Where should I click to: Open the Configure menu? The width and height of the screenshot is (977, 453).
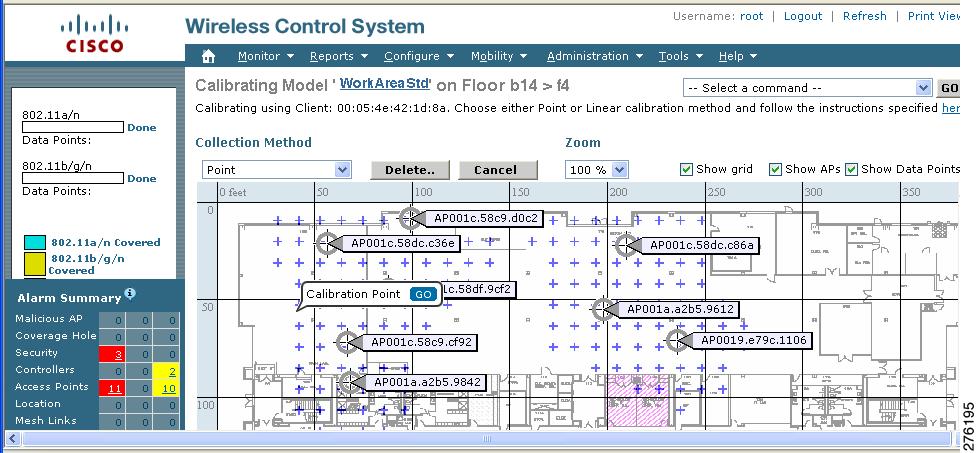tap(418, 56)
